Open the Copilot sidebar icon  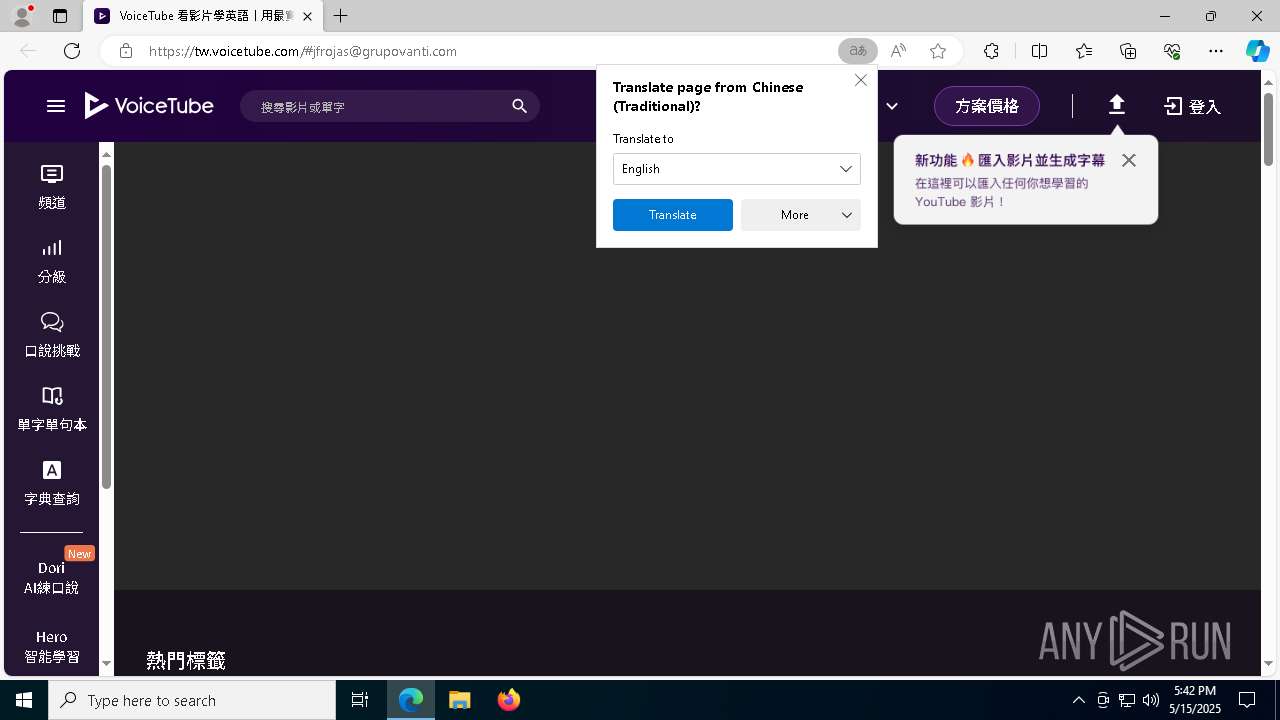click(x=1257, y=51)
